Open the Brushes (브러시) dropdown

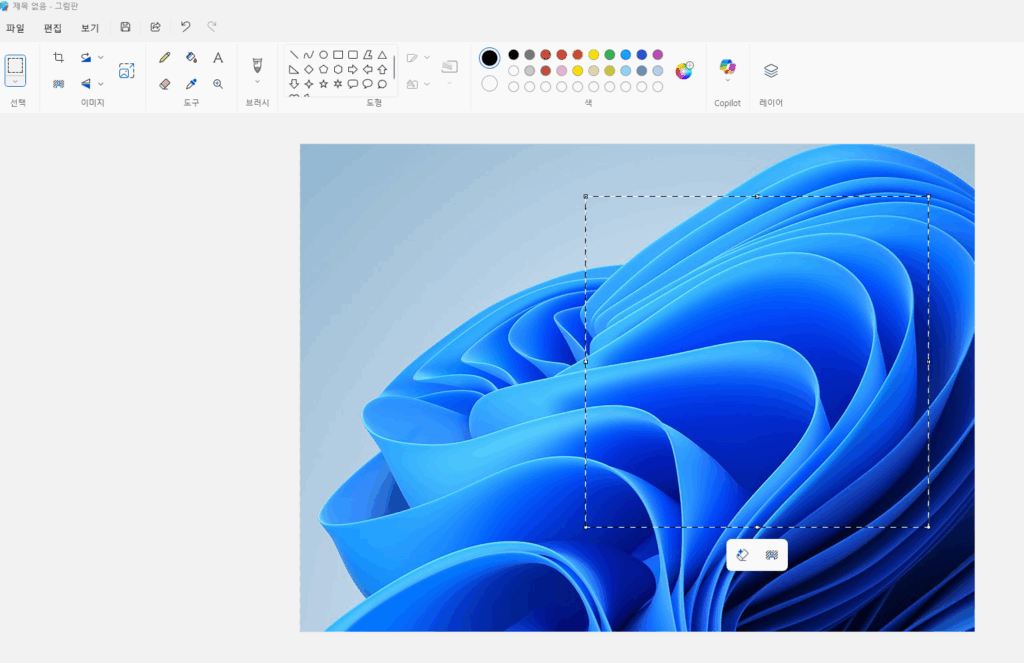coord(257,82)
